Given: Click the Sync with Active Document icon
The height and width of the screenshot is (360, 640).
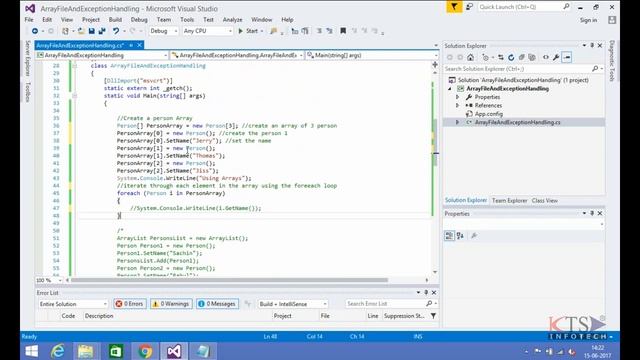Looking at the screenshot, I should [501, 58].
